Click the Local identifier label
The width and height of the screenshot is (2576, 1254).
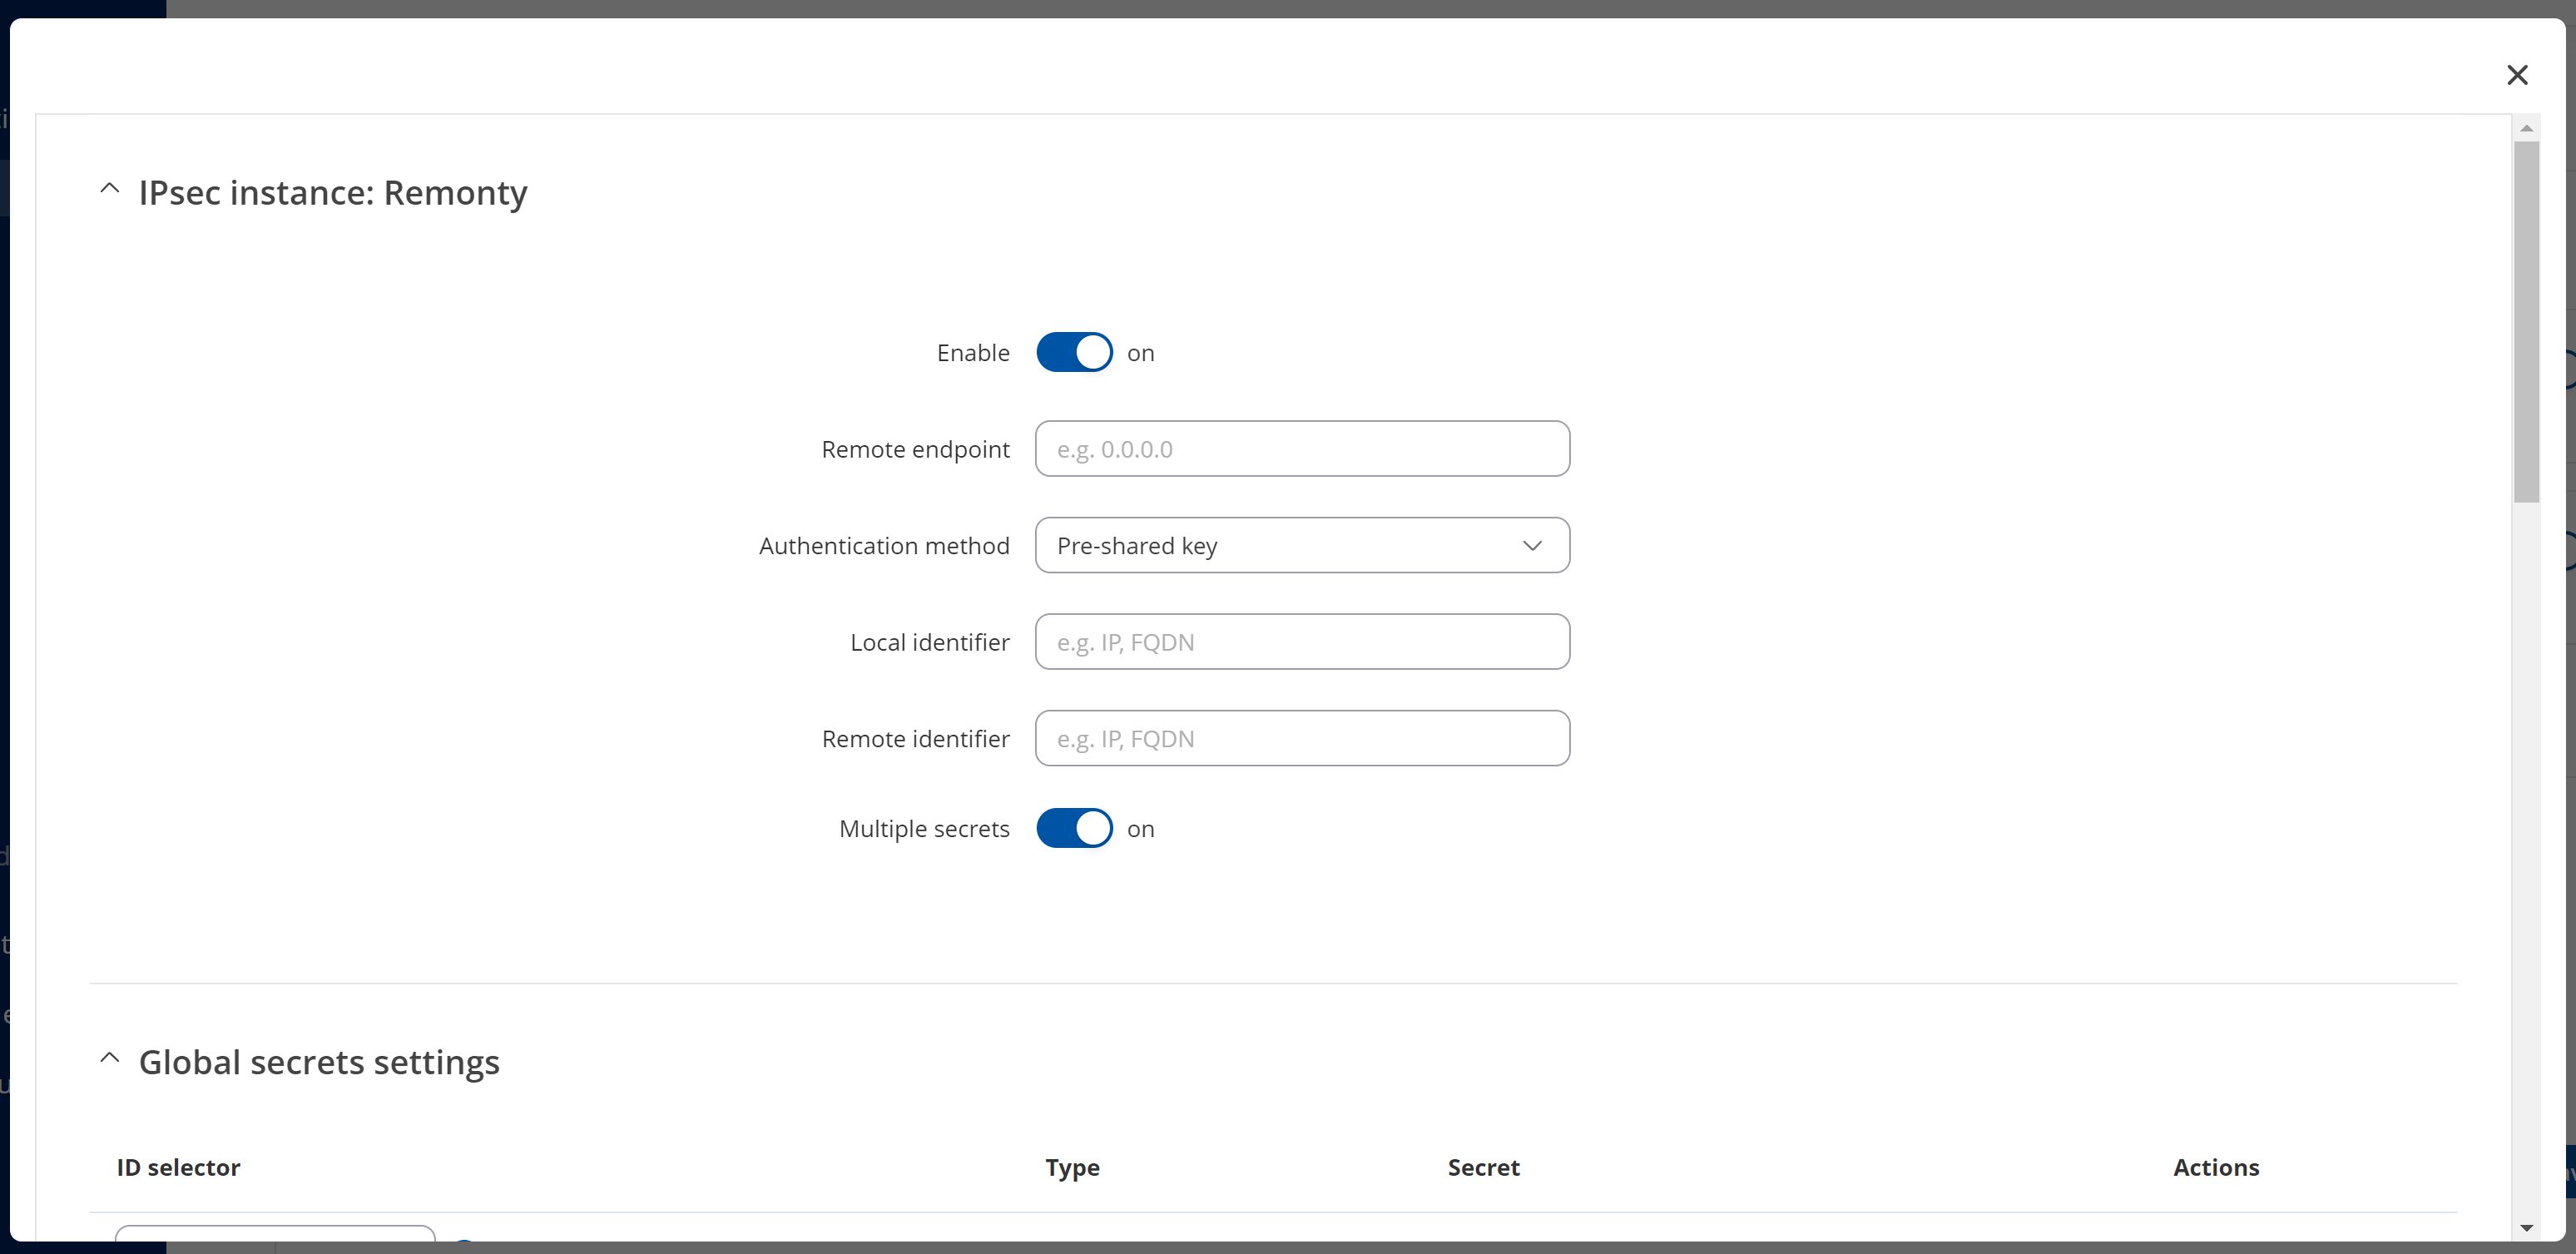[929, 642]
